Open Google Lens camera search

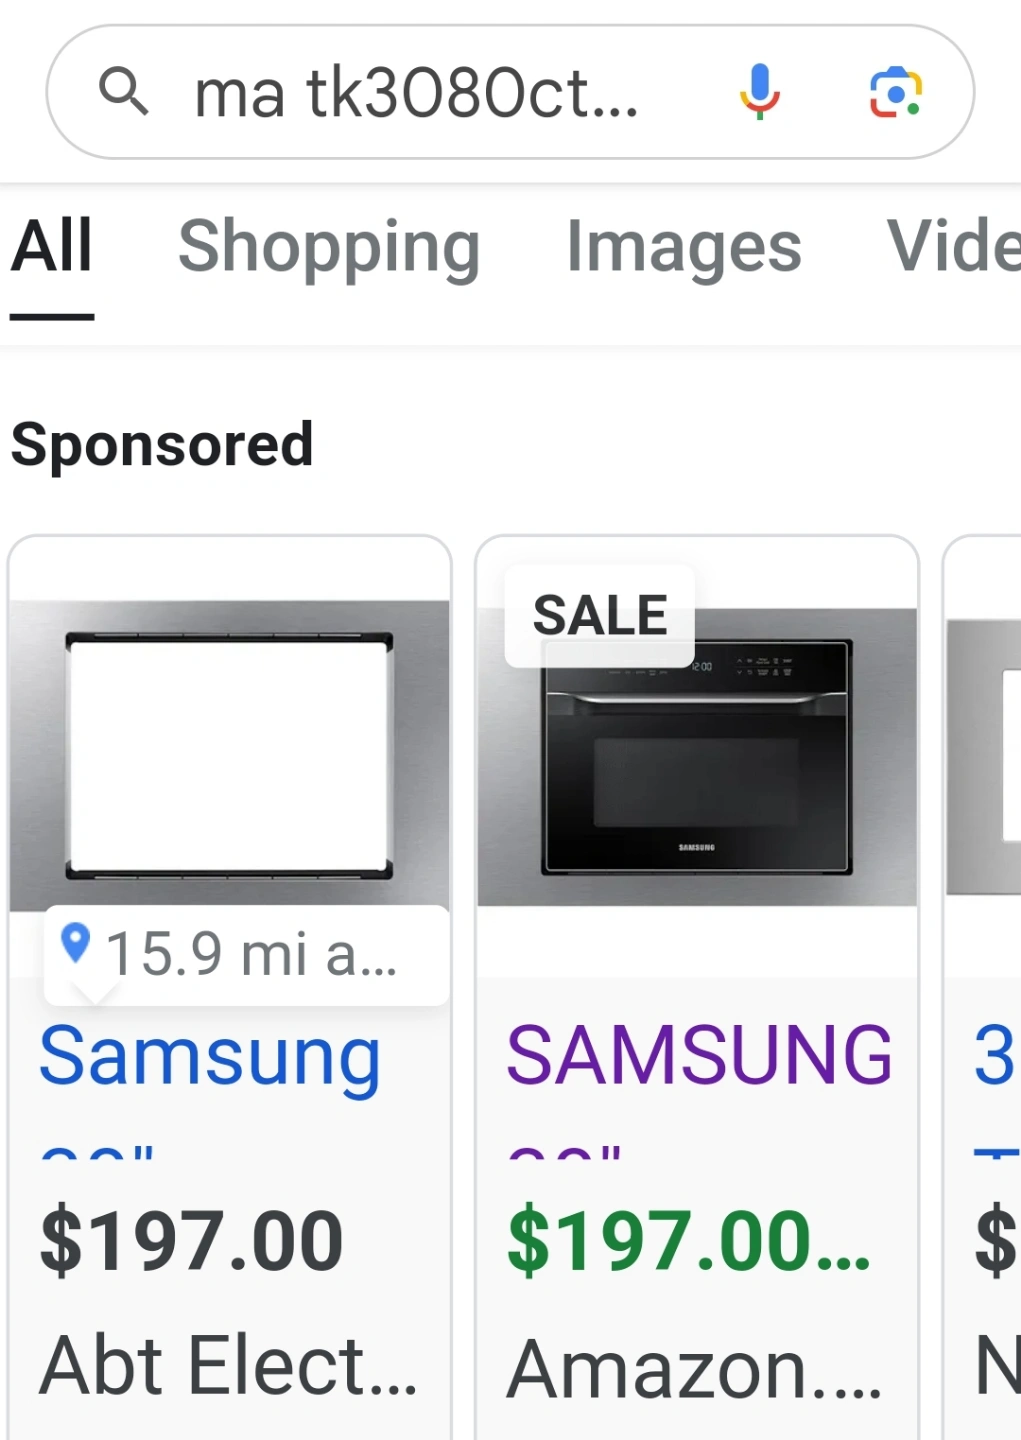pos(895,93)
